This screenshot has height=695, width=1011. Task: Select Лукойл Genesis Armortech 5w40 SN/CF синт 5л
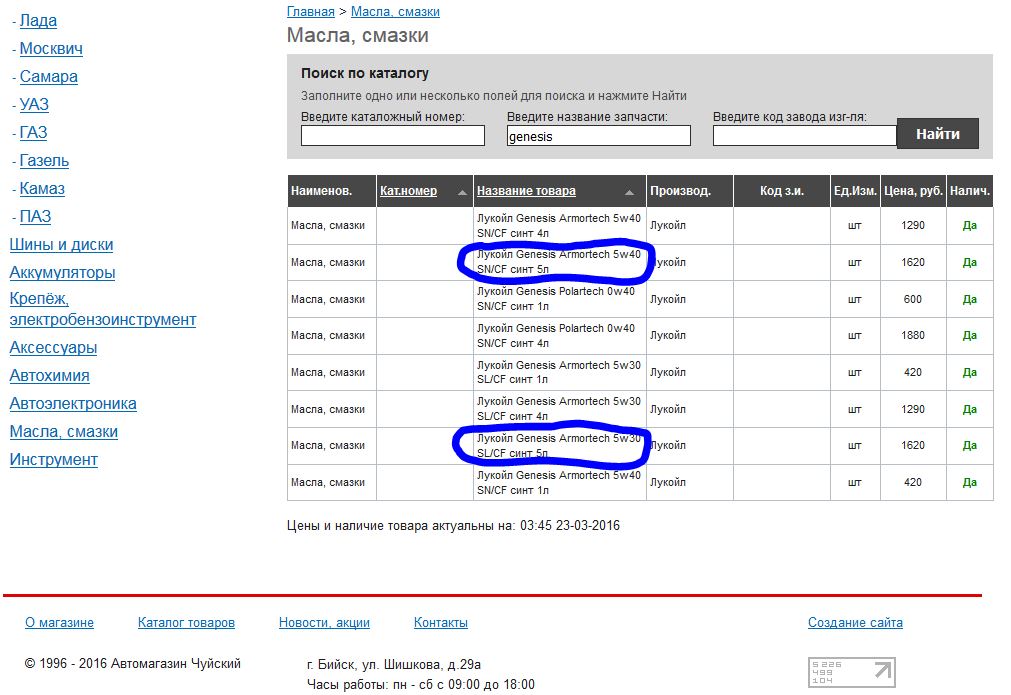pos(558,262)
